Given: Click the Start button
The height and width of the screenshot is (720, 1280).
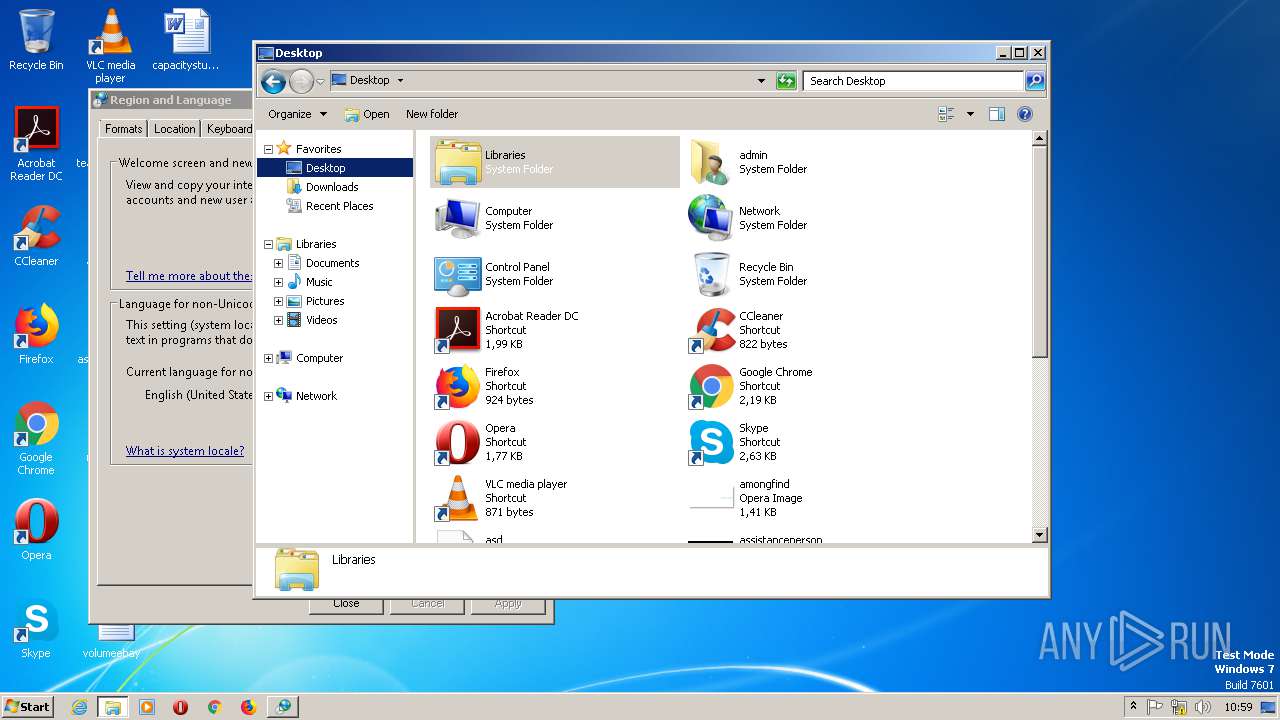Looking at the screenshot, I should (28, 706).
